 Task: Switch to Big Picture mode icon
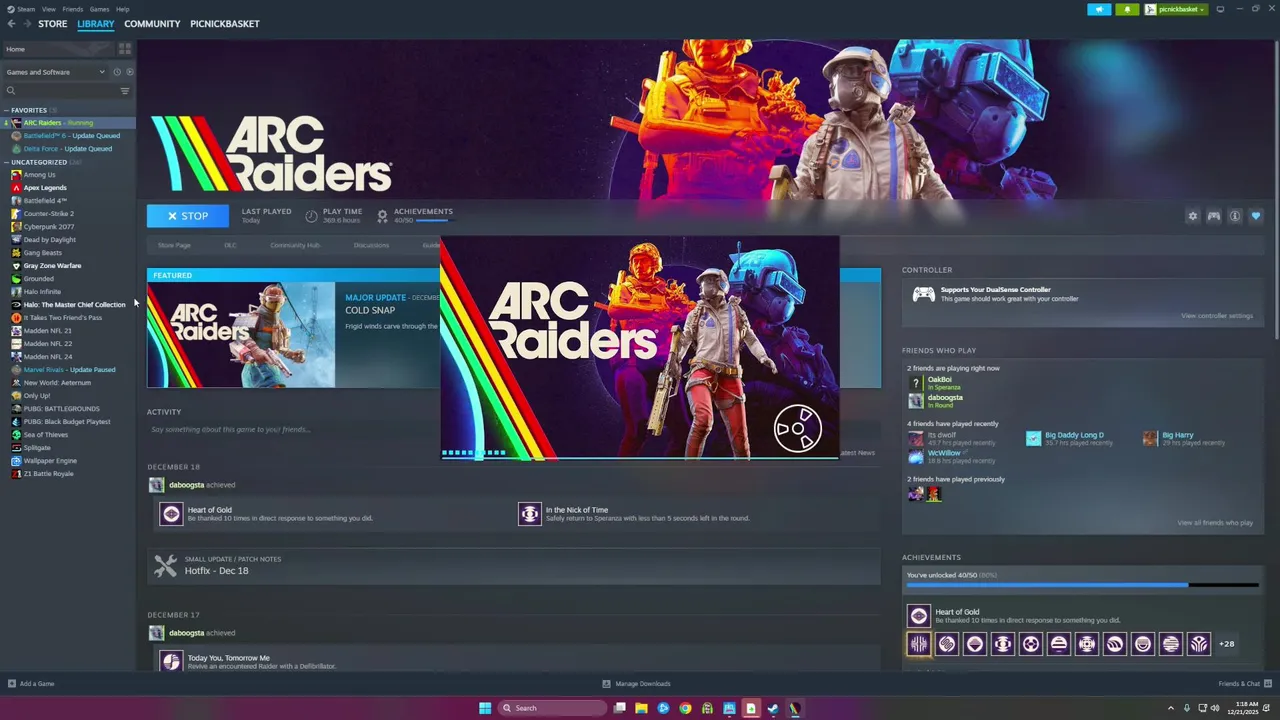(1220, 9)
